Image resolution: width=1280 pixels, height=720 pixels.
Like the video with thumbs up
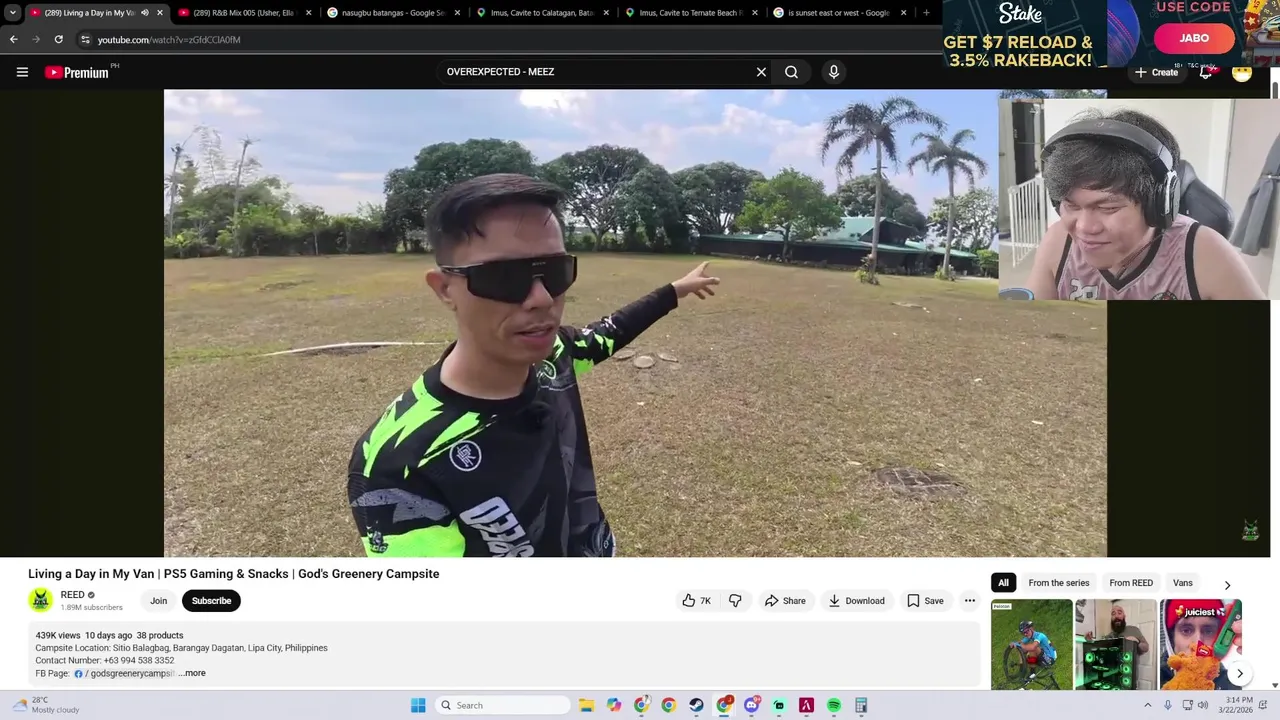(697, 601)
